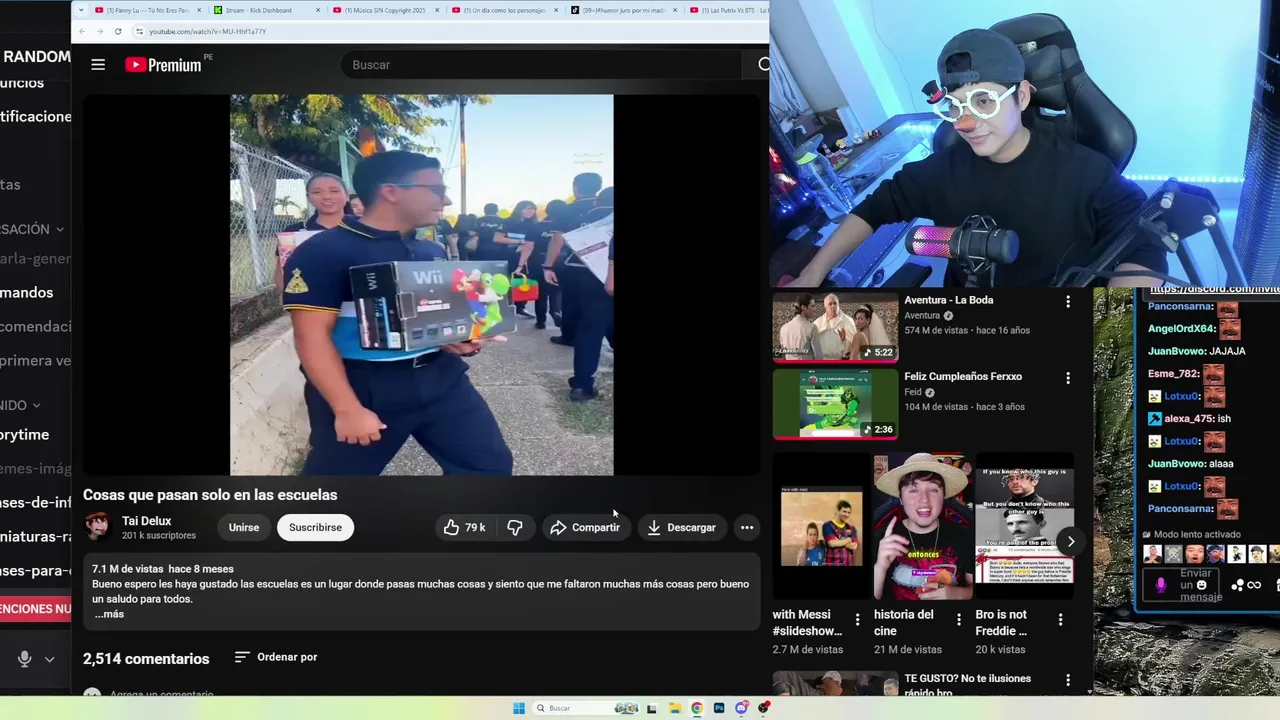Open options for 'Bro is not Freddie' short
The height and width of the screenshot is (720, 1280).
1060,620
